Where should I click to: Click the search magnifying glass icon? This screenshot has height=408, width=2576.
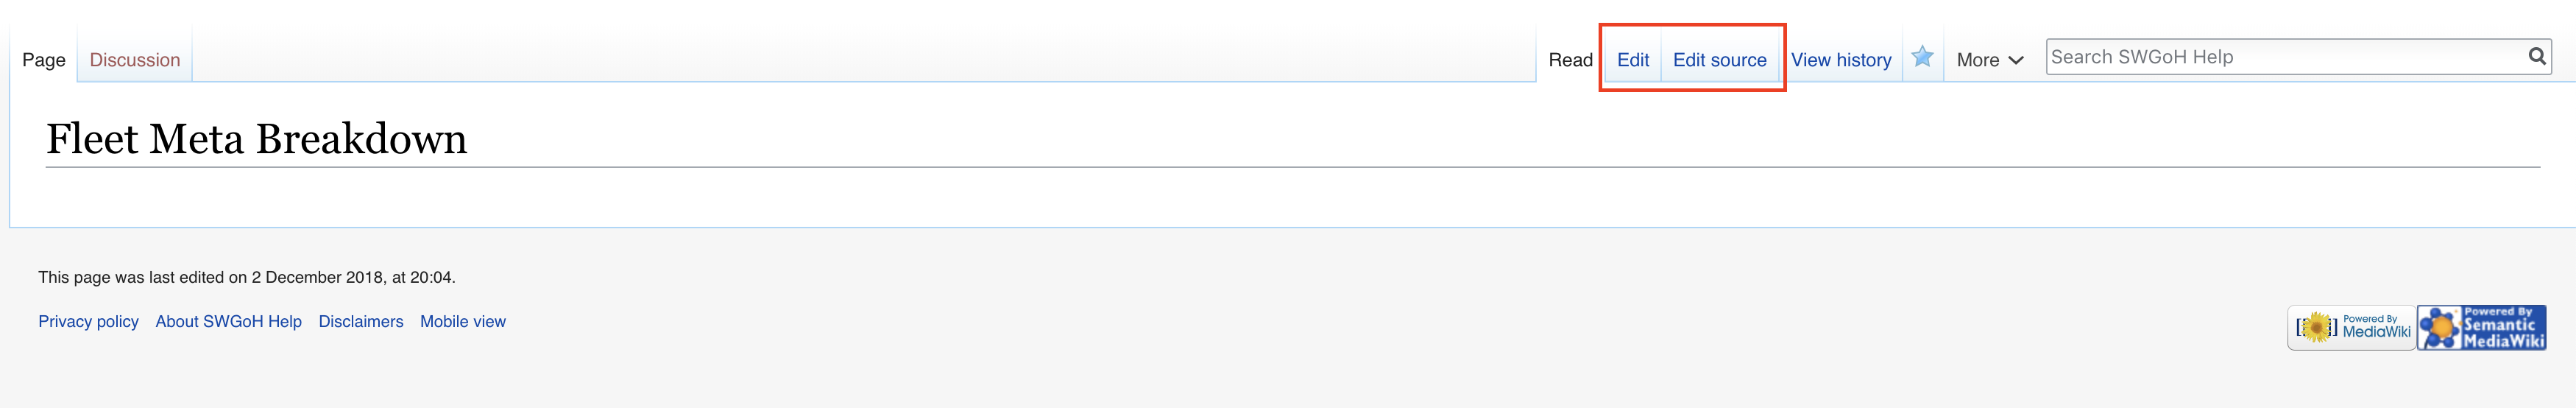click(2536, 57)
